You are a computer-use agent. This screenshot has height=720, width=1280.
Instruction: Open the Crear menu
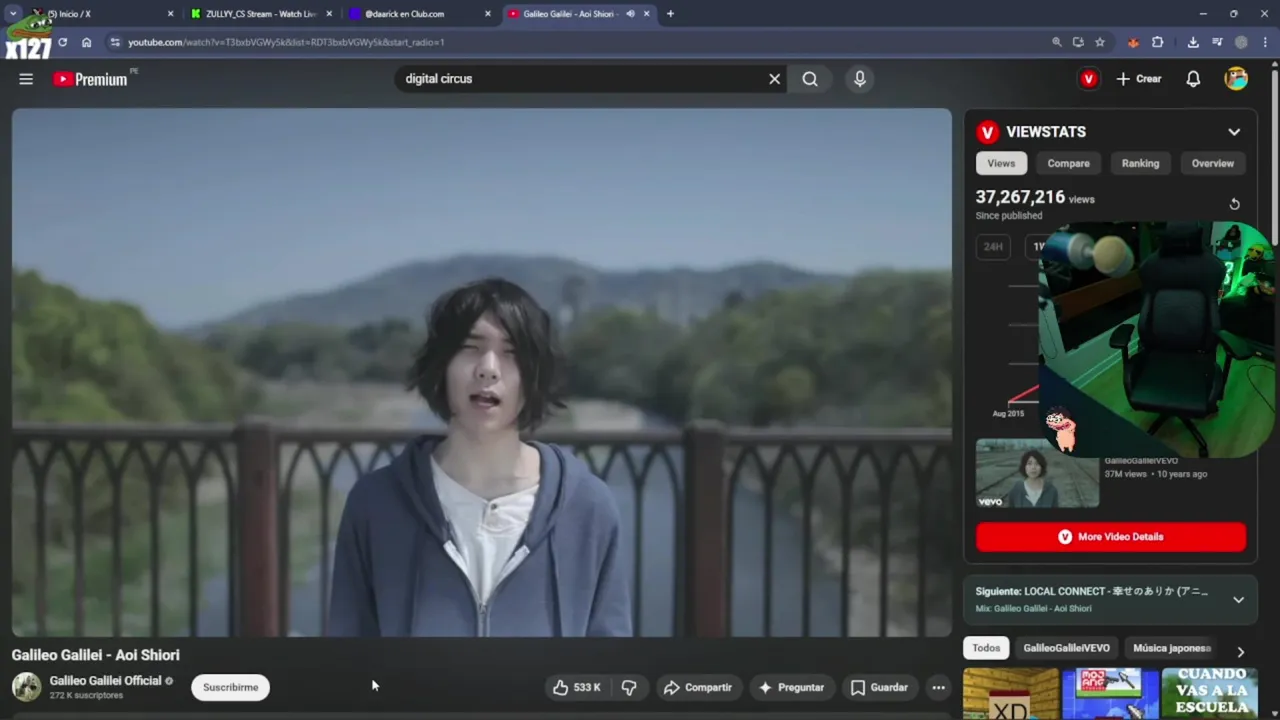(x=1139, y=79)
